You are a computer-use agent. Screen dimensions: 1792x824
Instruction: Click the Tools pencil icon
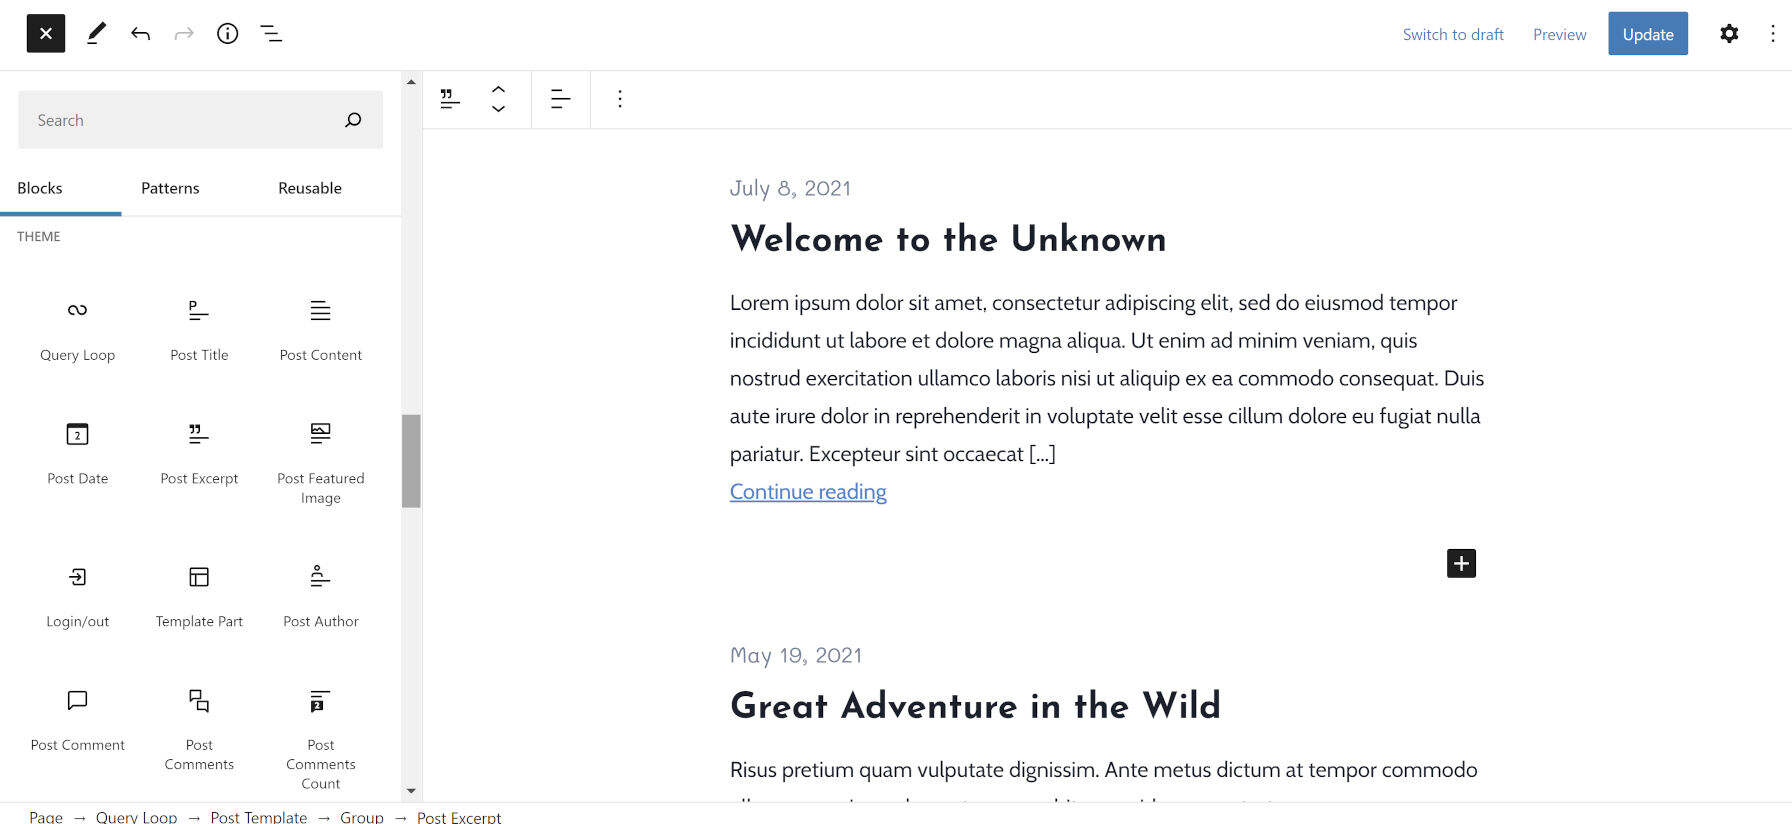click(x=96, y=34)
